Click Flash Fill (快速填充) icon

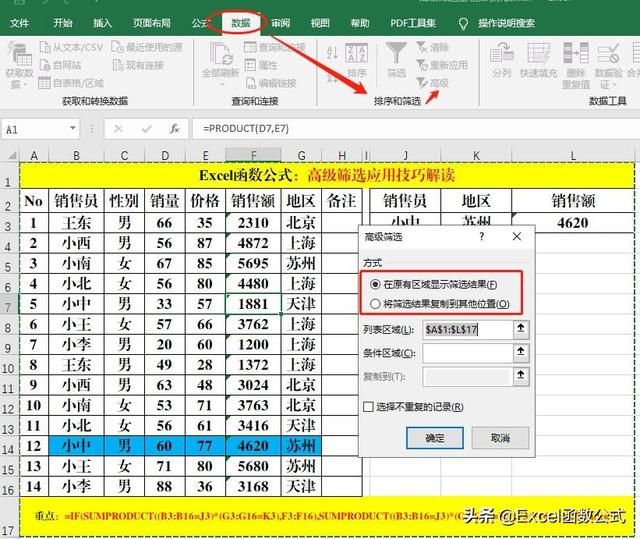[x=538, y=53]
